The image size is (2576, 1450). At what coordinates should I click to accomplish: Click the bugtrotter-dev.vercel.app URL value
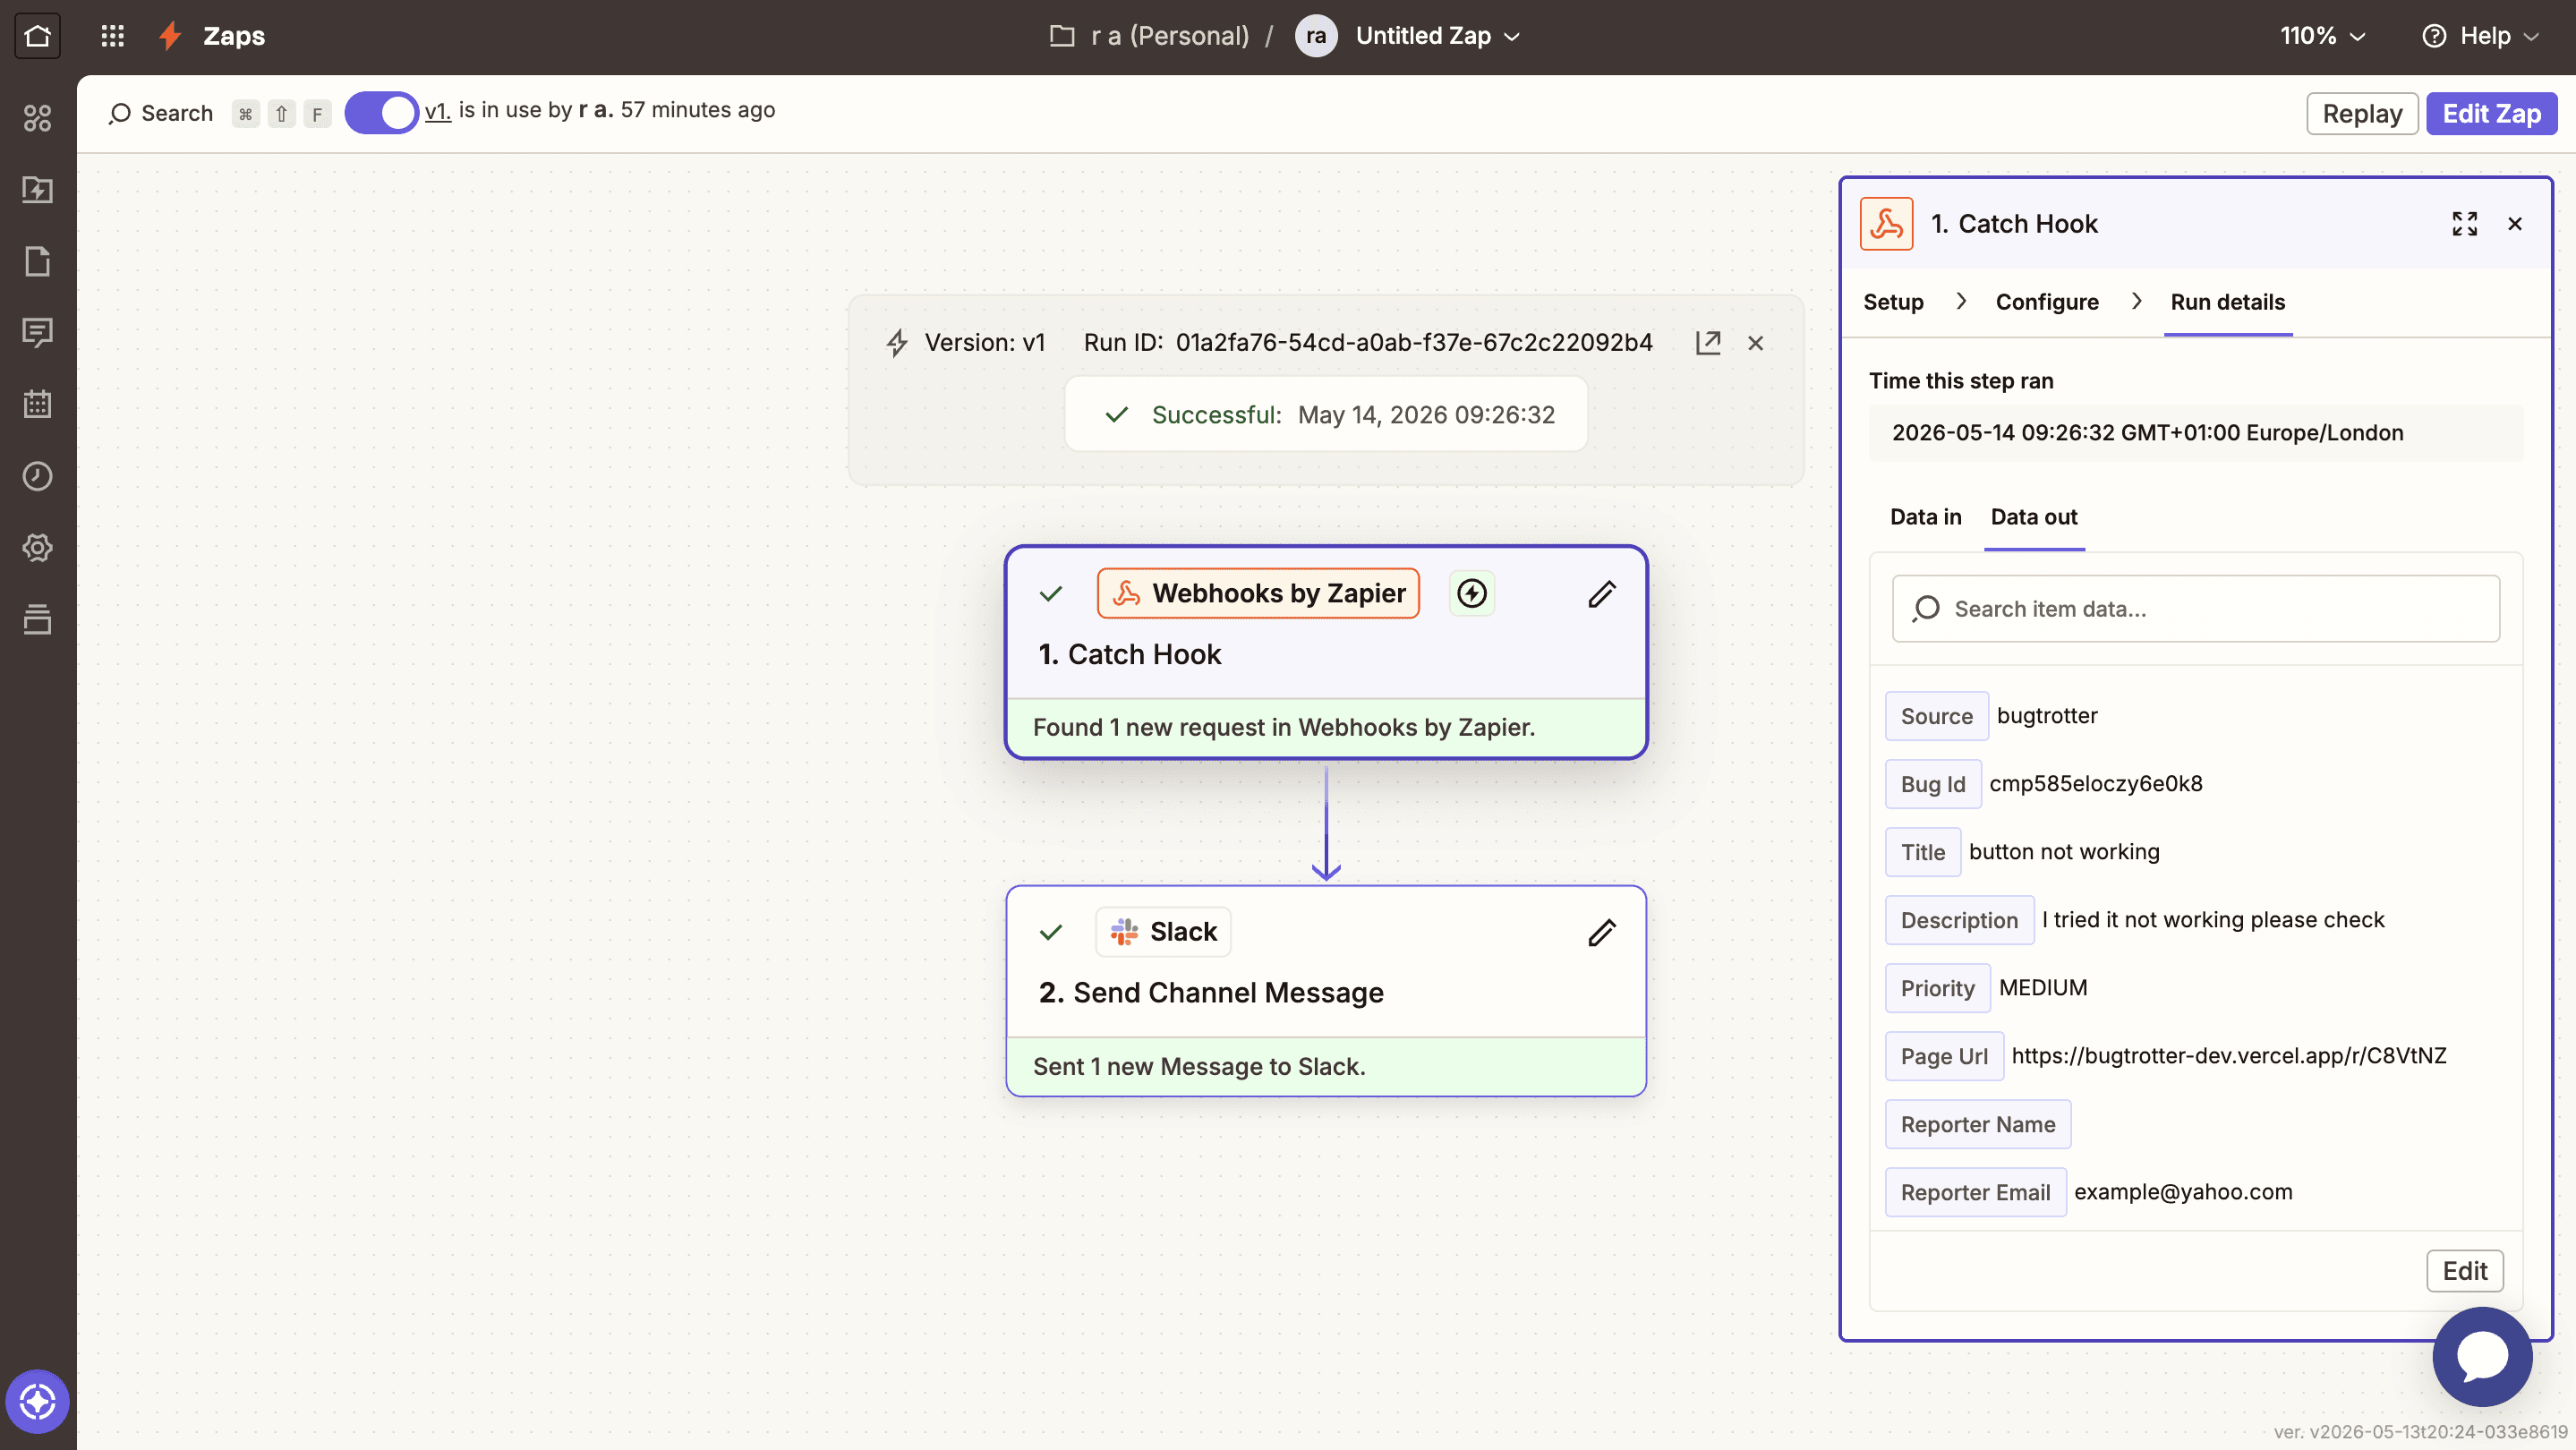(x=2229, y=1055)
